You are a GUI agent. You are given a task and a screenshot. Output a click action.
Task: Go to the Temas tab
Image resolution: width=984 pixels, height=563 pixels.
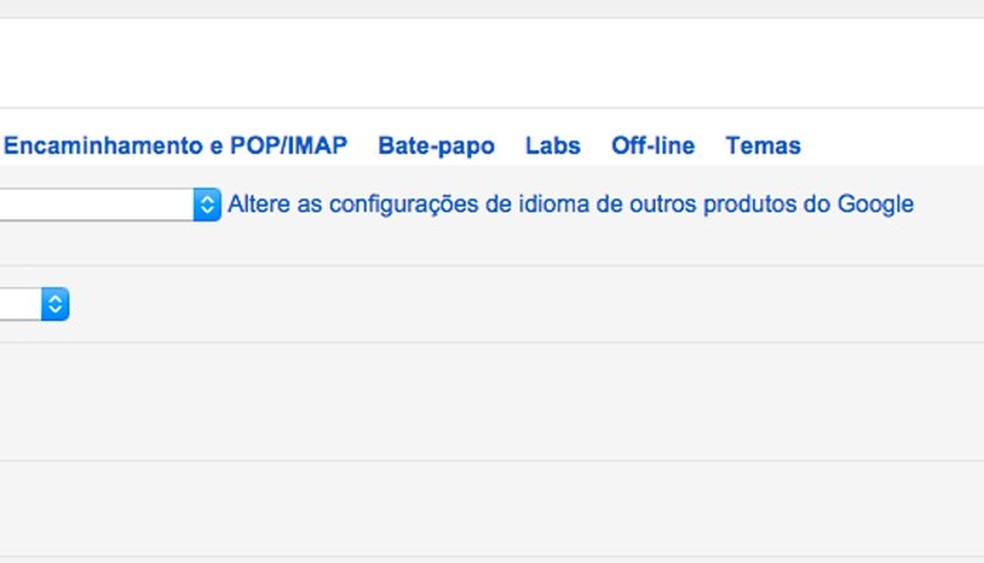pos(763,146)
